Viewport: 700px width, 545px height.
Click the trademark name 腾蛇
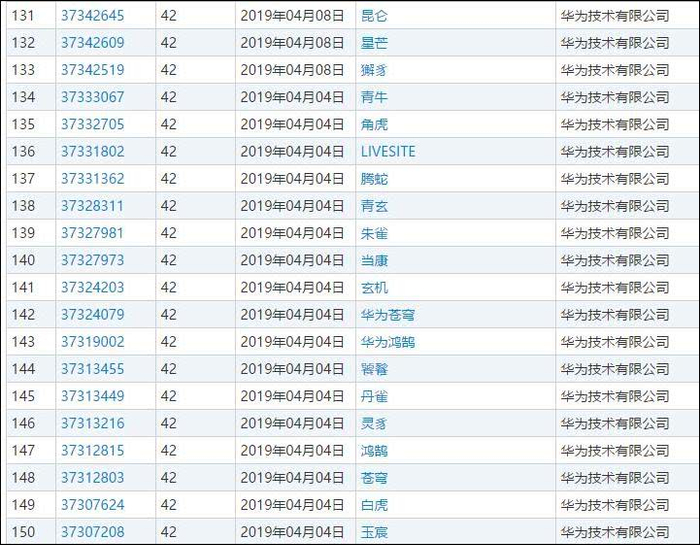coord(374,179)
